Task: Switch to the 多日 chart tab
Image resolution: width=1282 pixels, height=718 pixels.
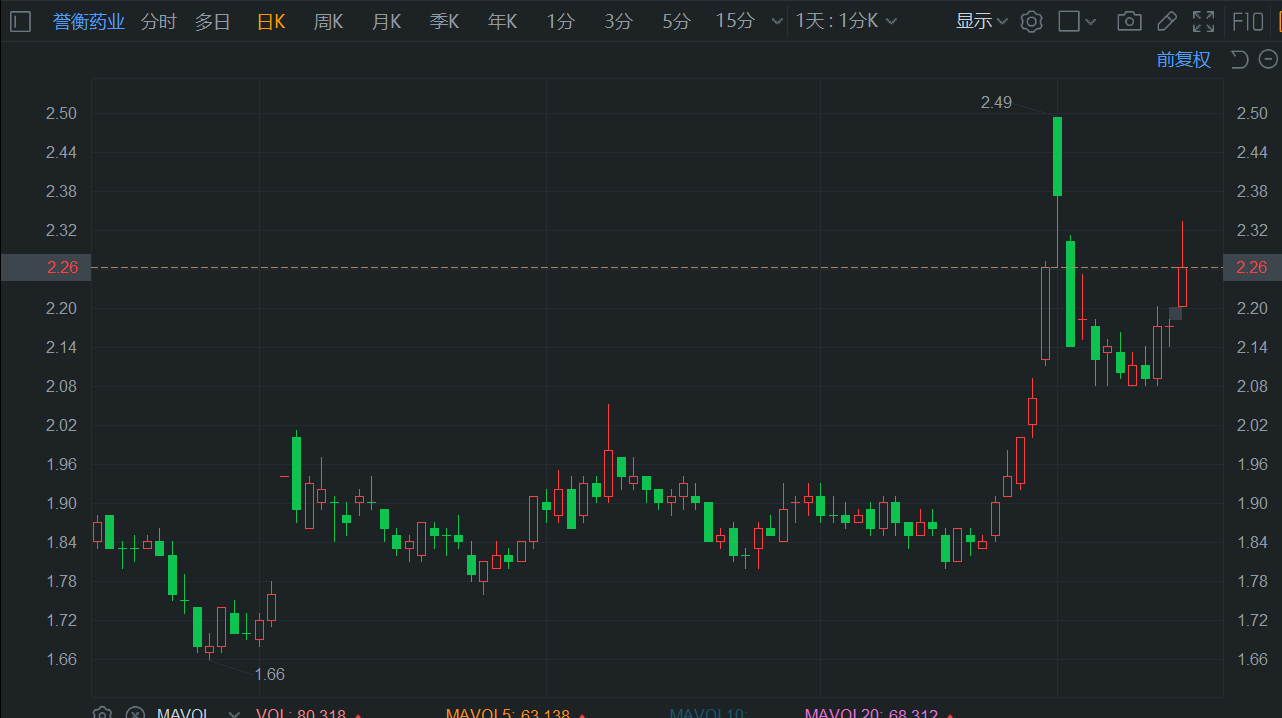Action: point(212,21)
